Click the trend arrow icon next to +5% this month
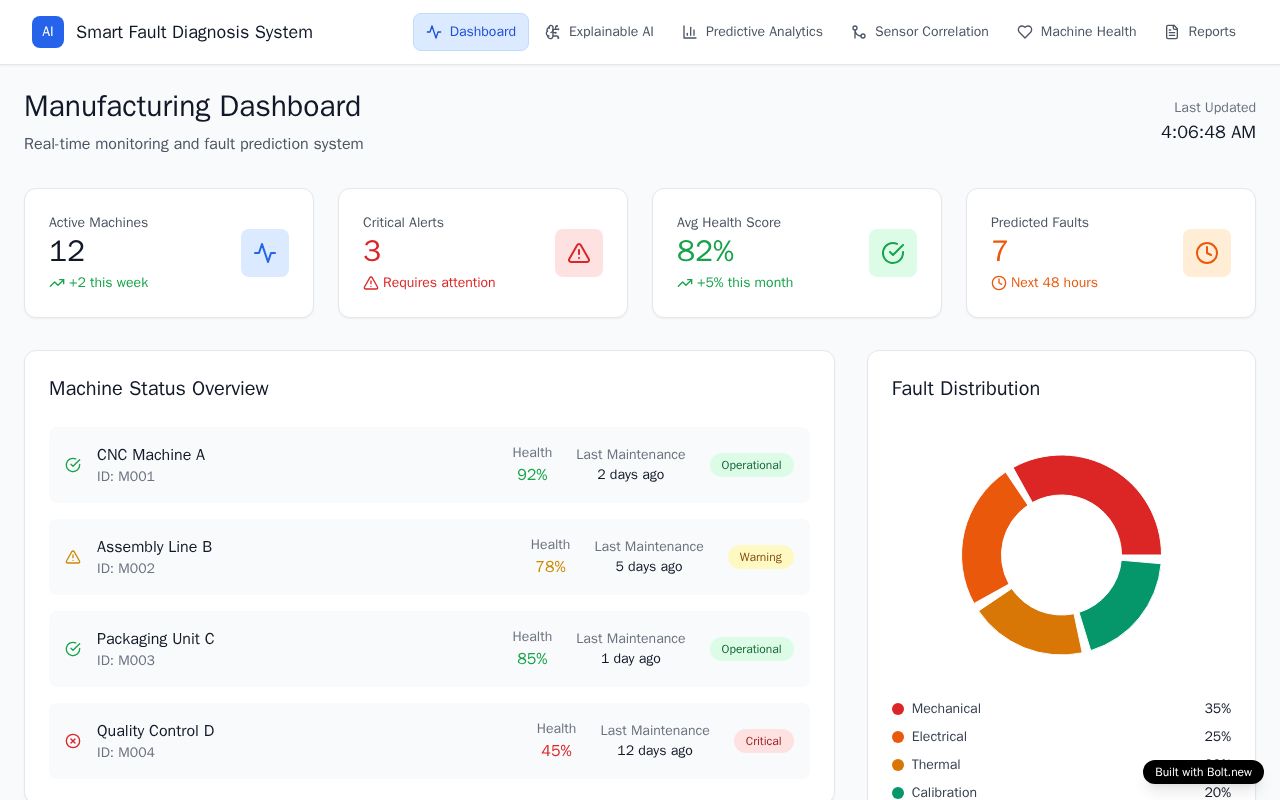Viewport: 1280px width, 800px height. click(x=685, y=283)
